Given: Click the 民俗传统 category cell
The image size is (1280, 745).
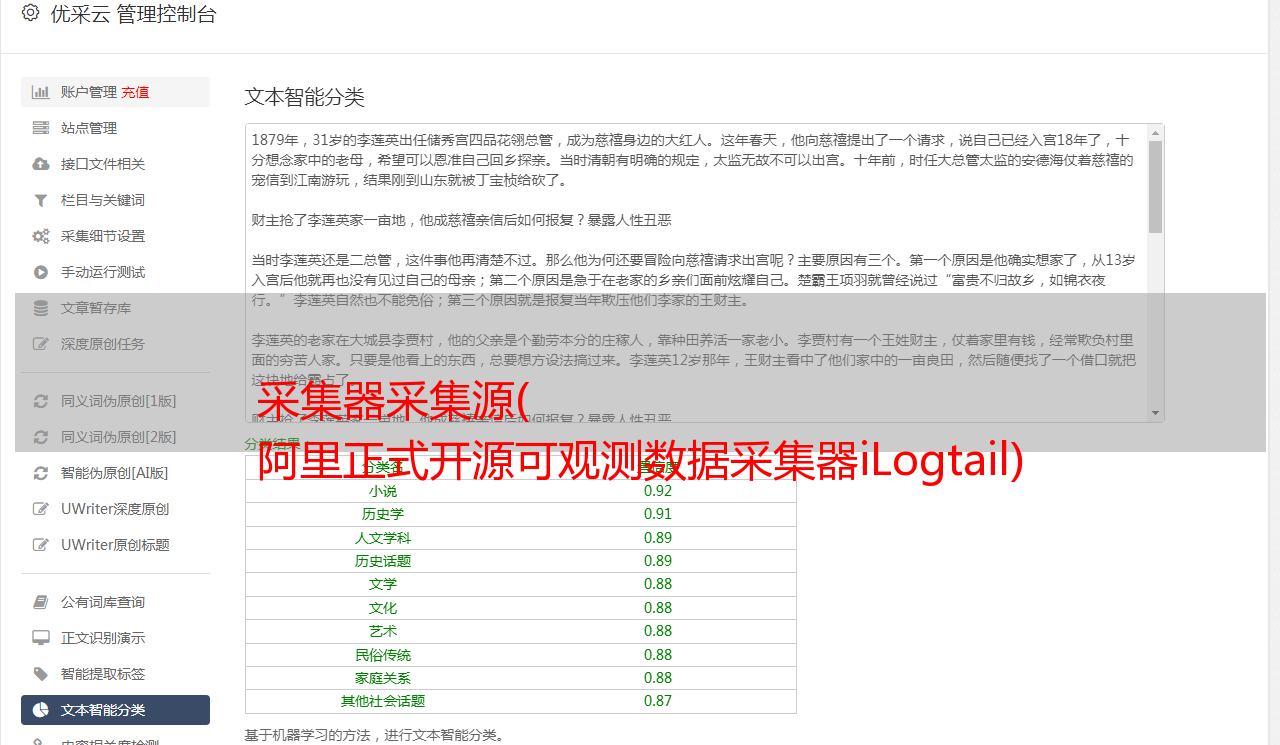Looking at the screenshot, I should point(383,655).
